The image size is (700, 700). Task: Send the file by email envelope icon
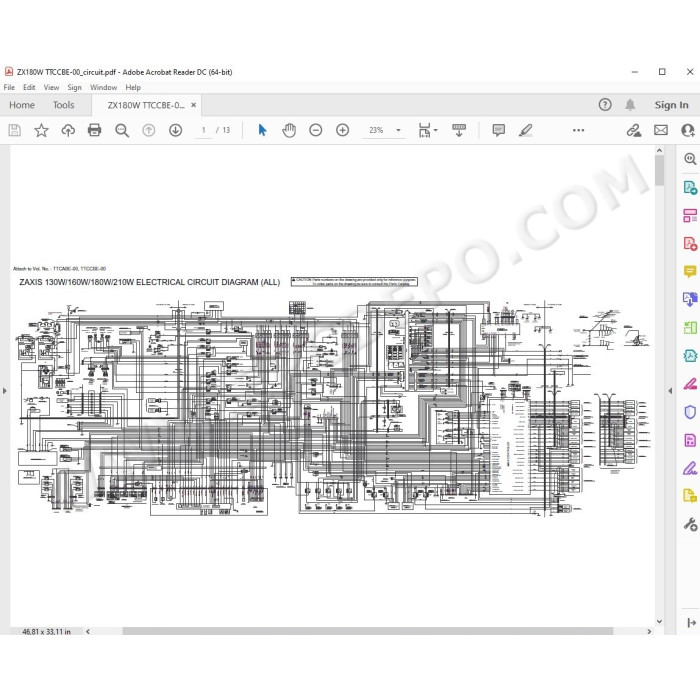[661, 130]
